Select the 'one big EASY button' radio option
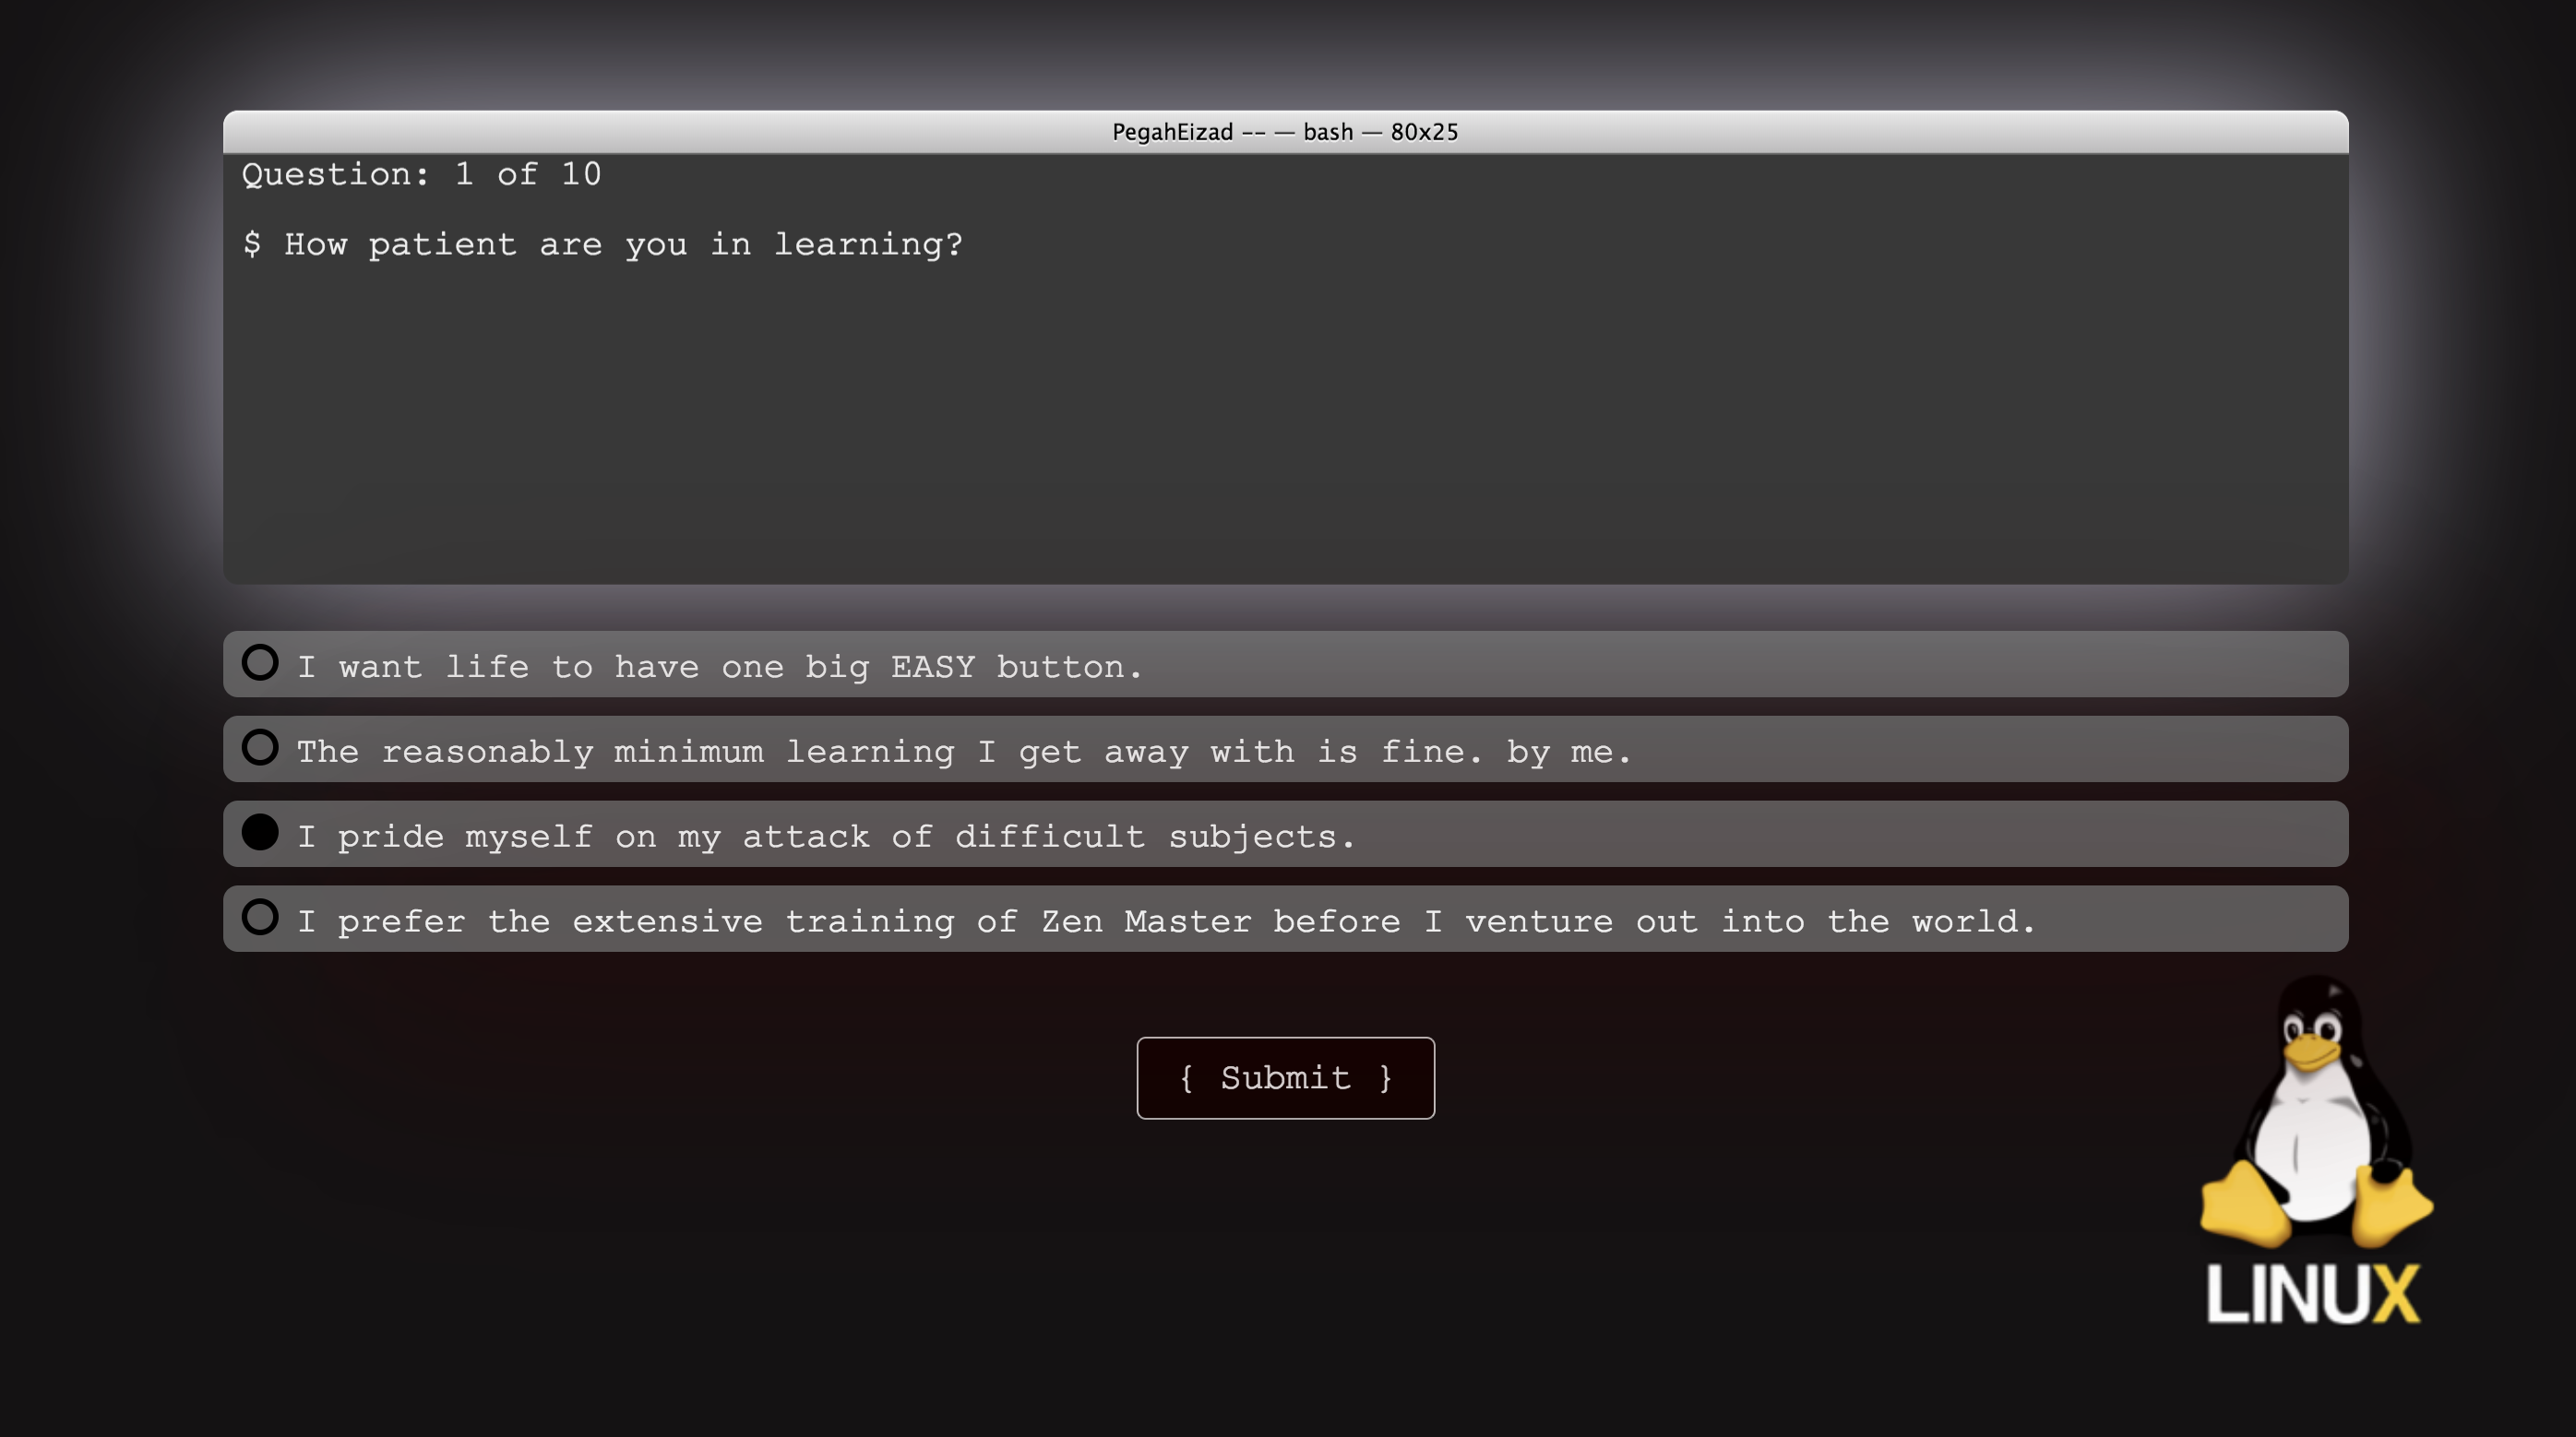2576x1437 pixels. [260, 662]
